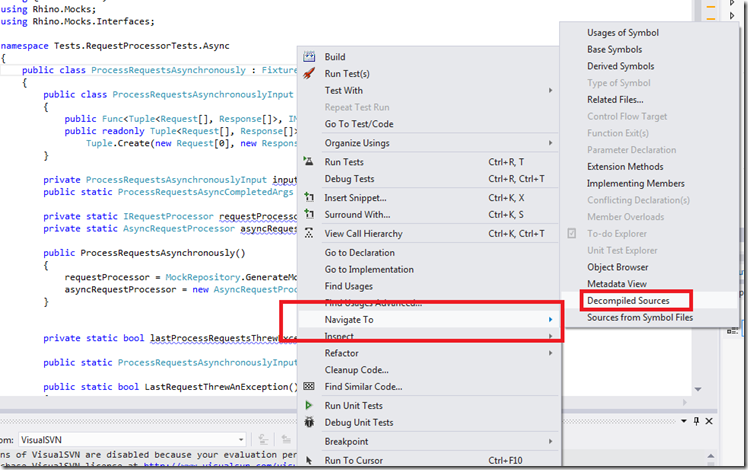748x470 pixels.
Task: Click the Insert Snippet icon
Action: pos(309,197)
